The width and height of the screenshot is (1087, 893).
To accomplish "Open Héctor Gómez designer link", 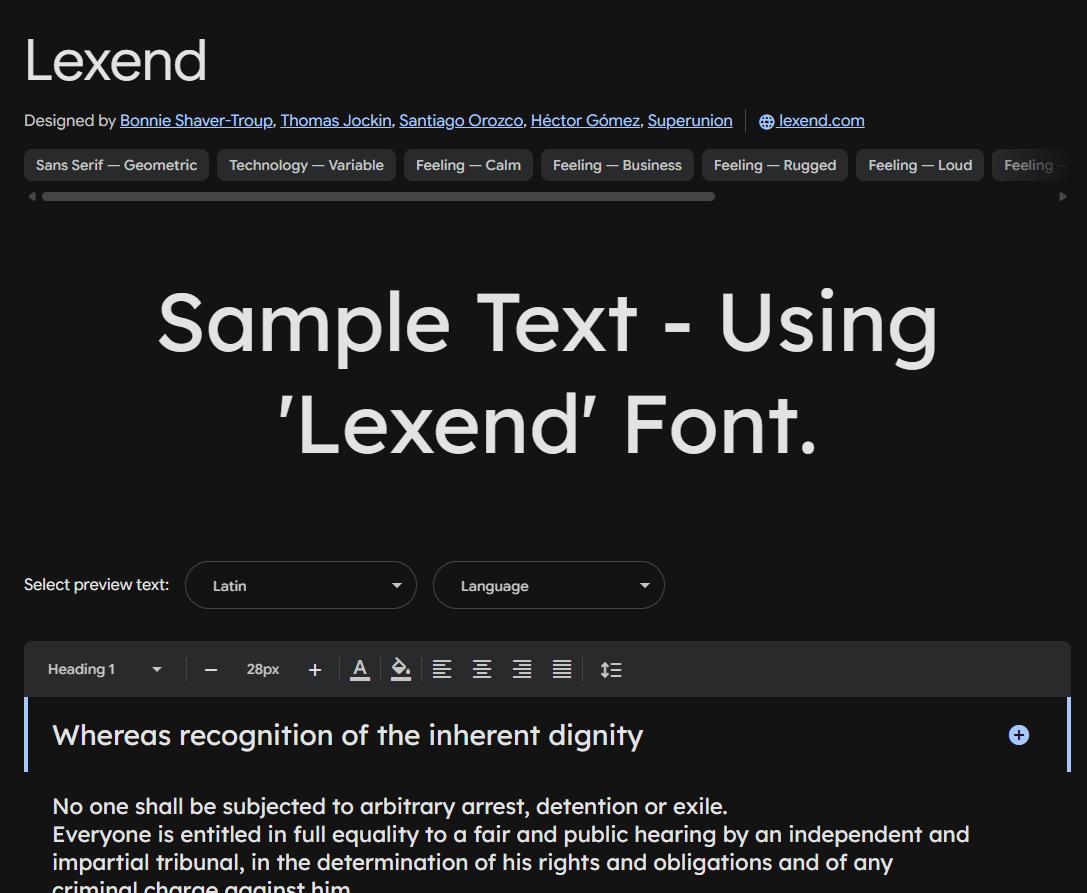I will tap(585, 121).
